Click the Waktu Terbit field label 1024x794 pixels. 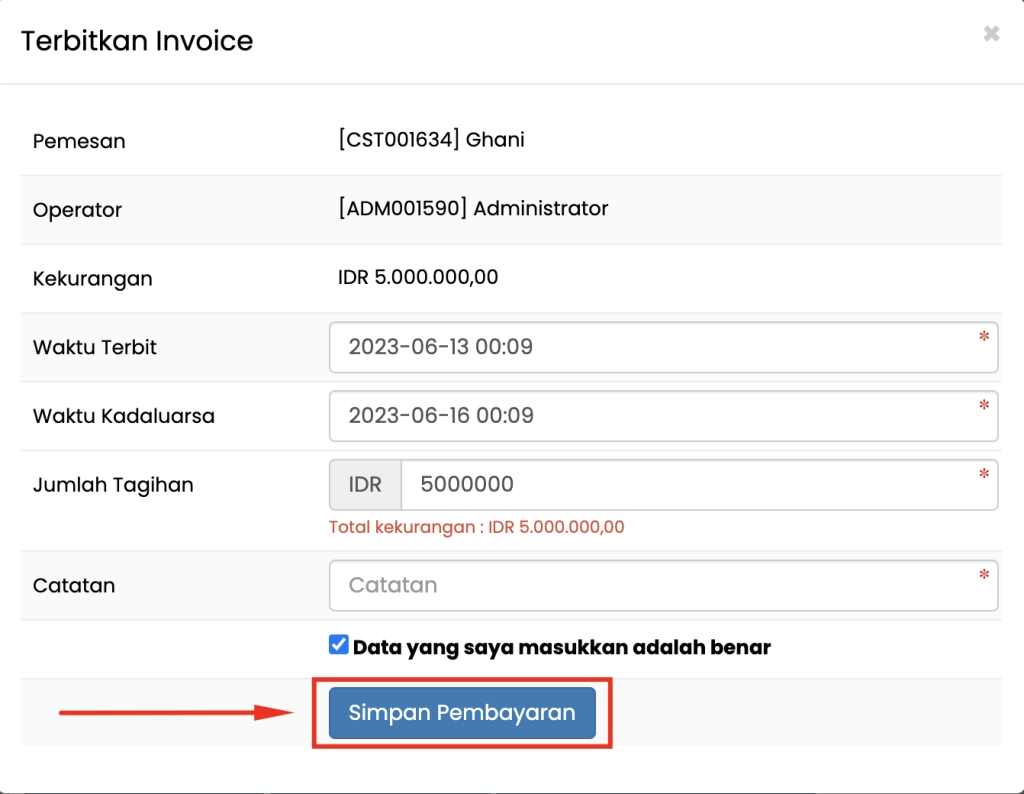pos(95,348)
